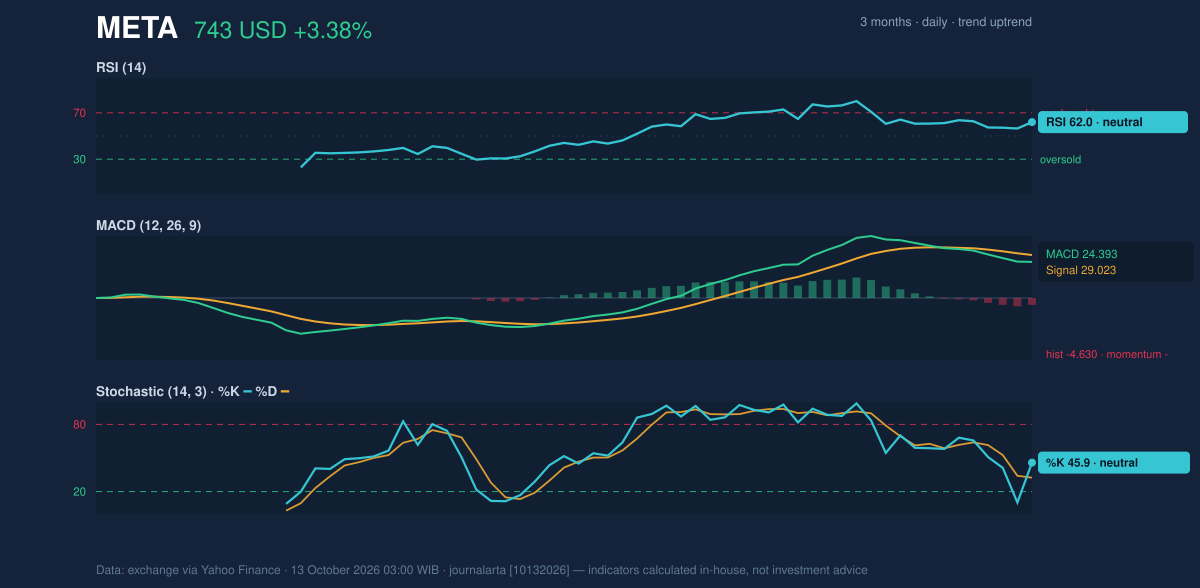Select the RSI 62.0 neutral badge
The height and width of the screenshot is (588, 1200).
(x=1113, y=122)
